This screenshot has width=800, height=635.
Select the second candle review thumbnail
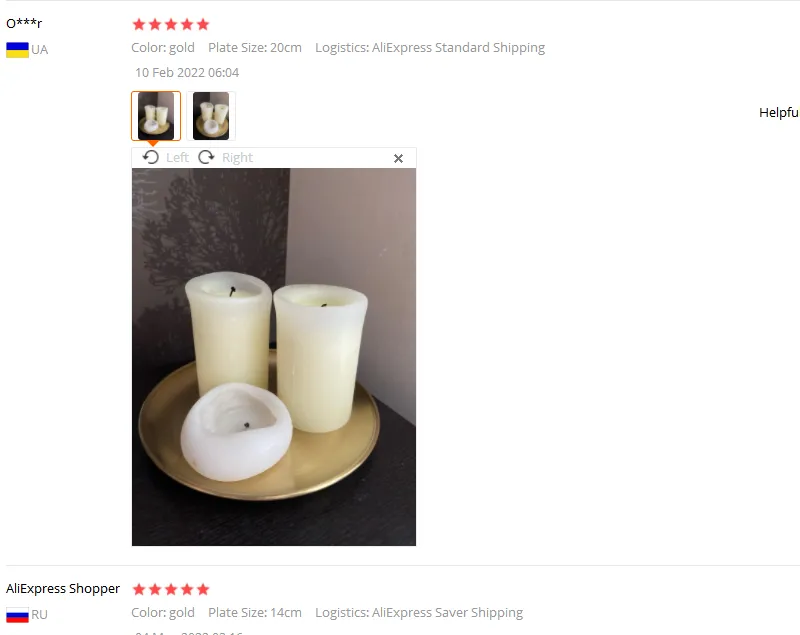pos(211,116)
